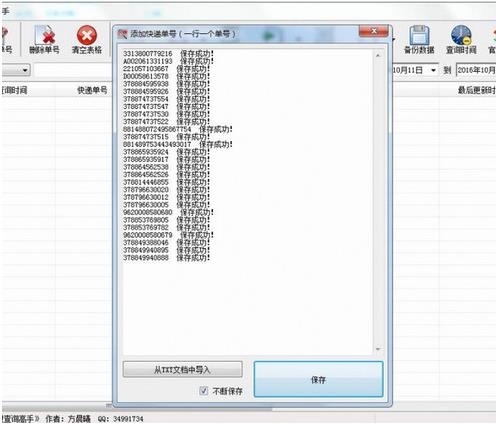Click the 从TXT文档中导入 button
Image resolution: width=496 pixels, height=427 pixels.
[183, 369]
